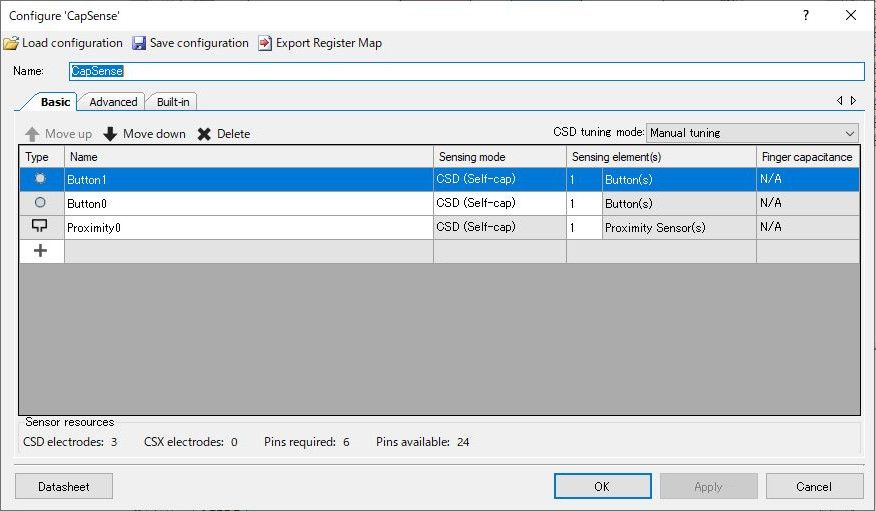Click the OK button
The height and width of the screenshot is (511, 876).
(602, 486)
